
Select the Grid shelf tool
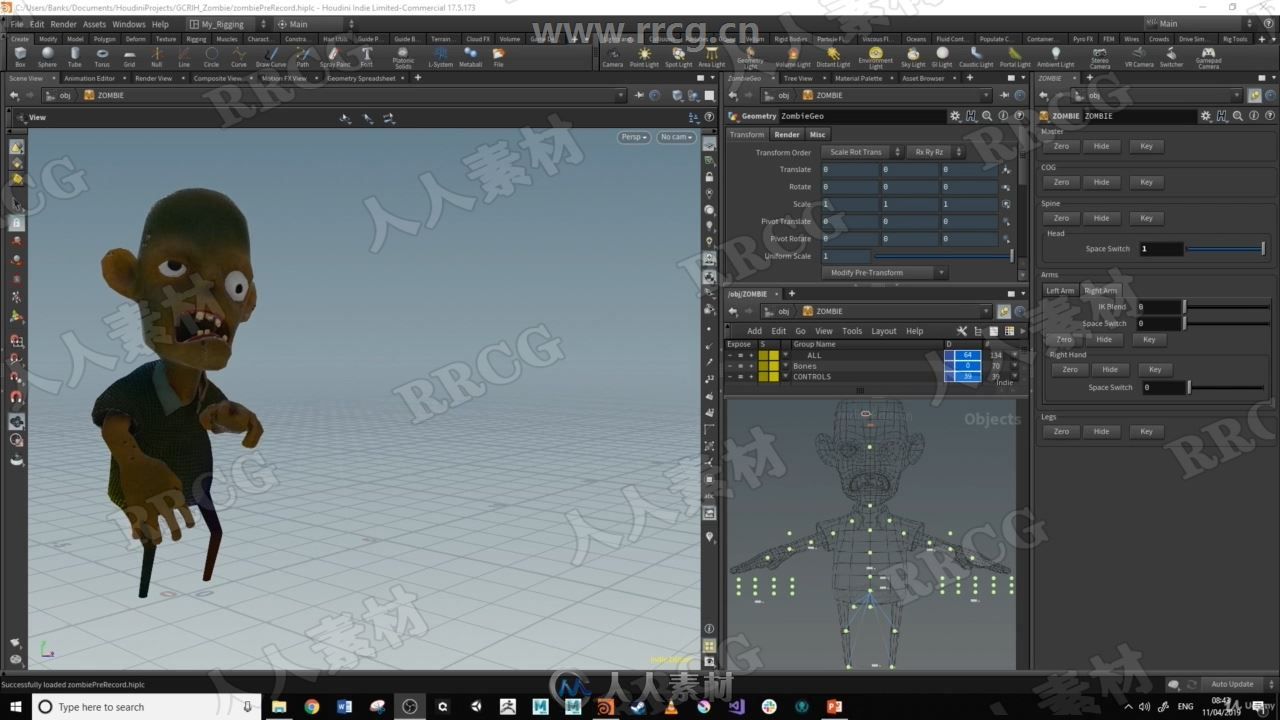click(x=129, y=56)
